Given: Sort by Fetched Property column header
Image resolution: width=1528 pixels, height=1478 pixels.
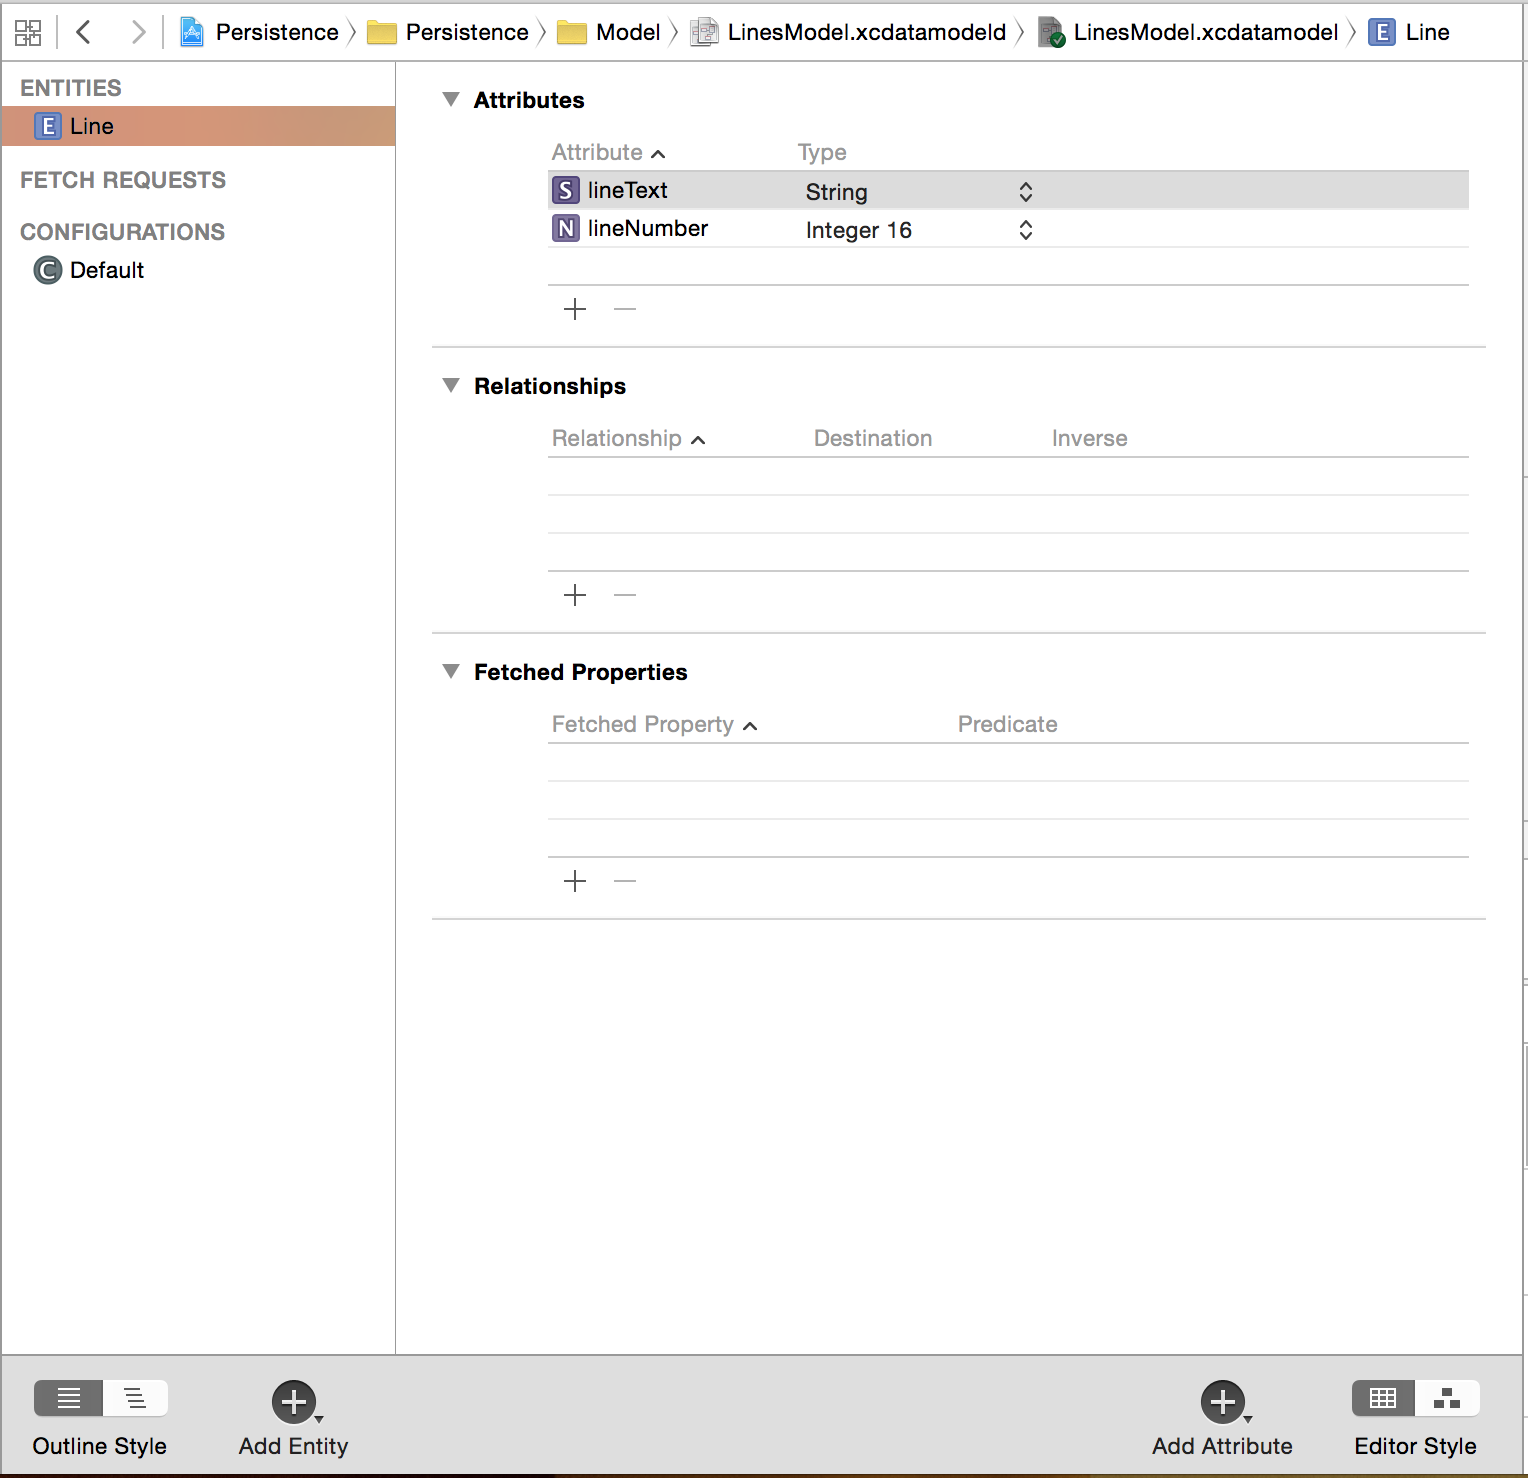Looking at the screenshot, I should click(x=654, y=724).
